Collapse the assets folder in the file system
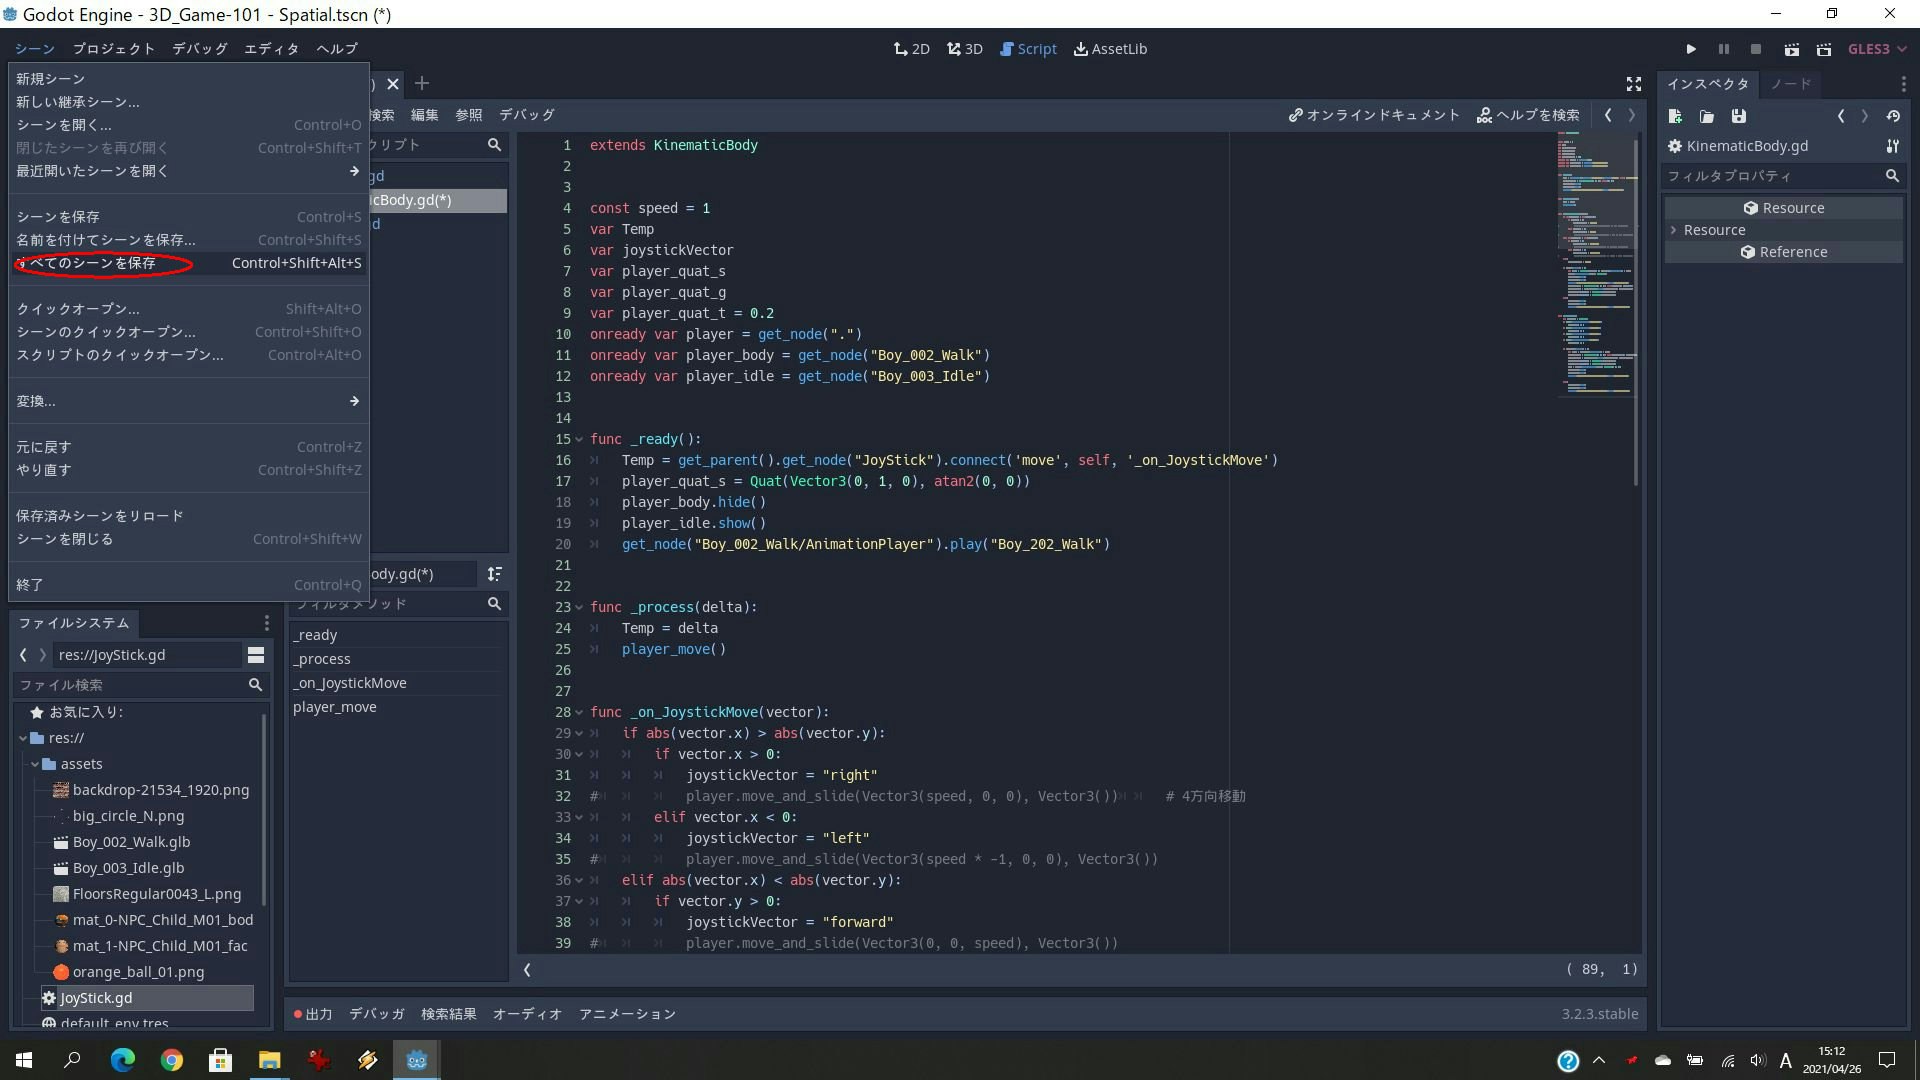 click(35, 764)
